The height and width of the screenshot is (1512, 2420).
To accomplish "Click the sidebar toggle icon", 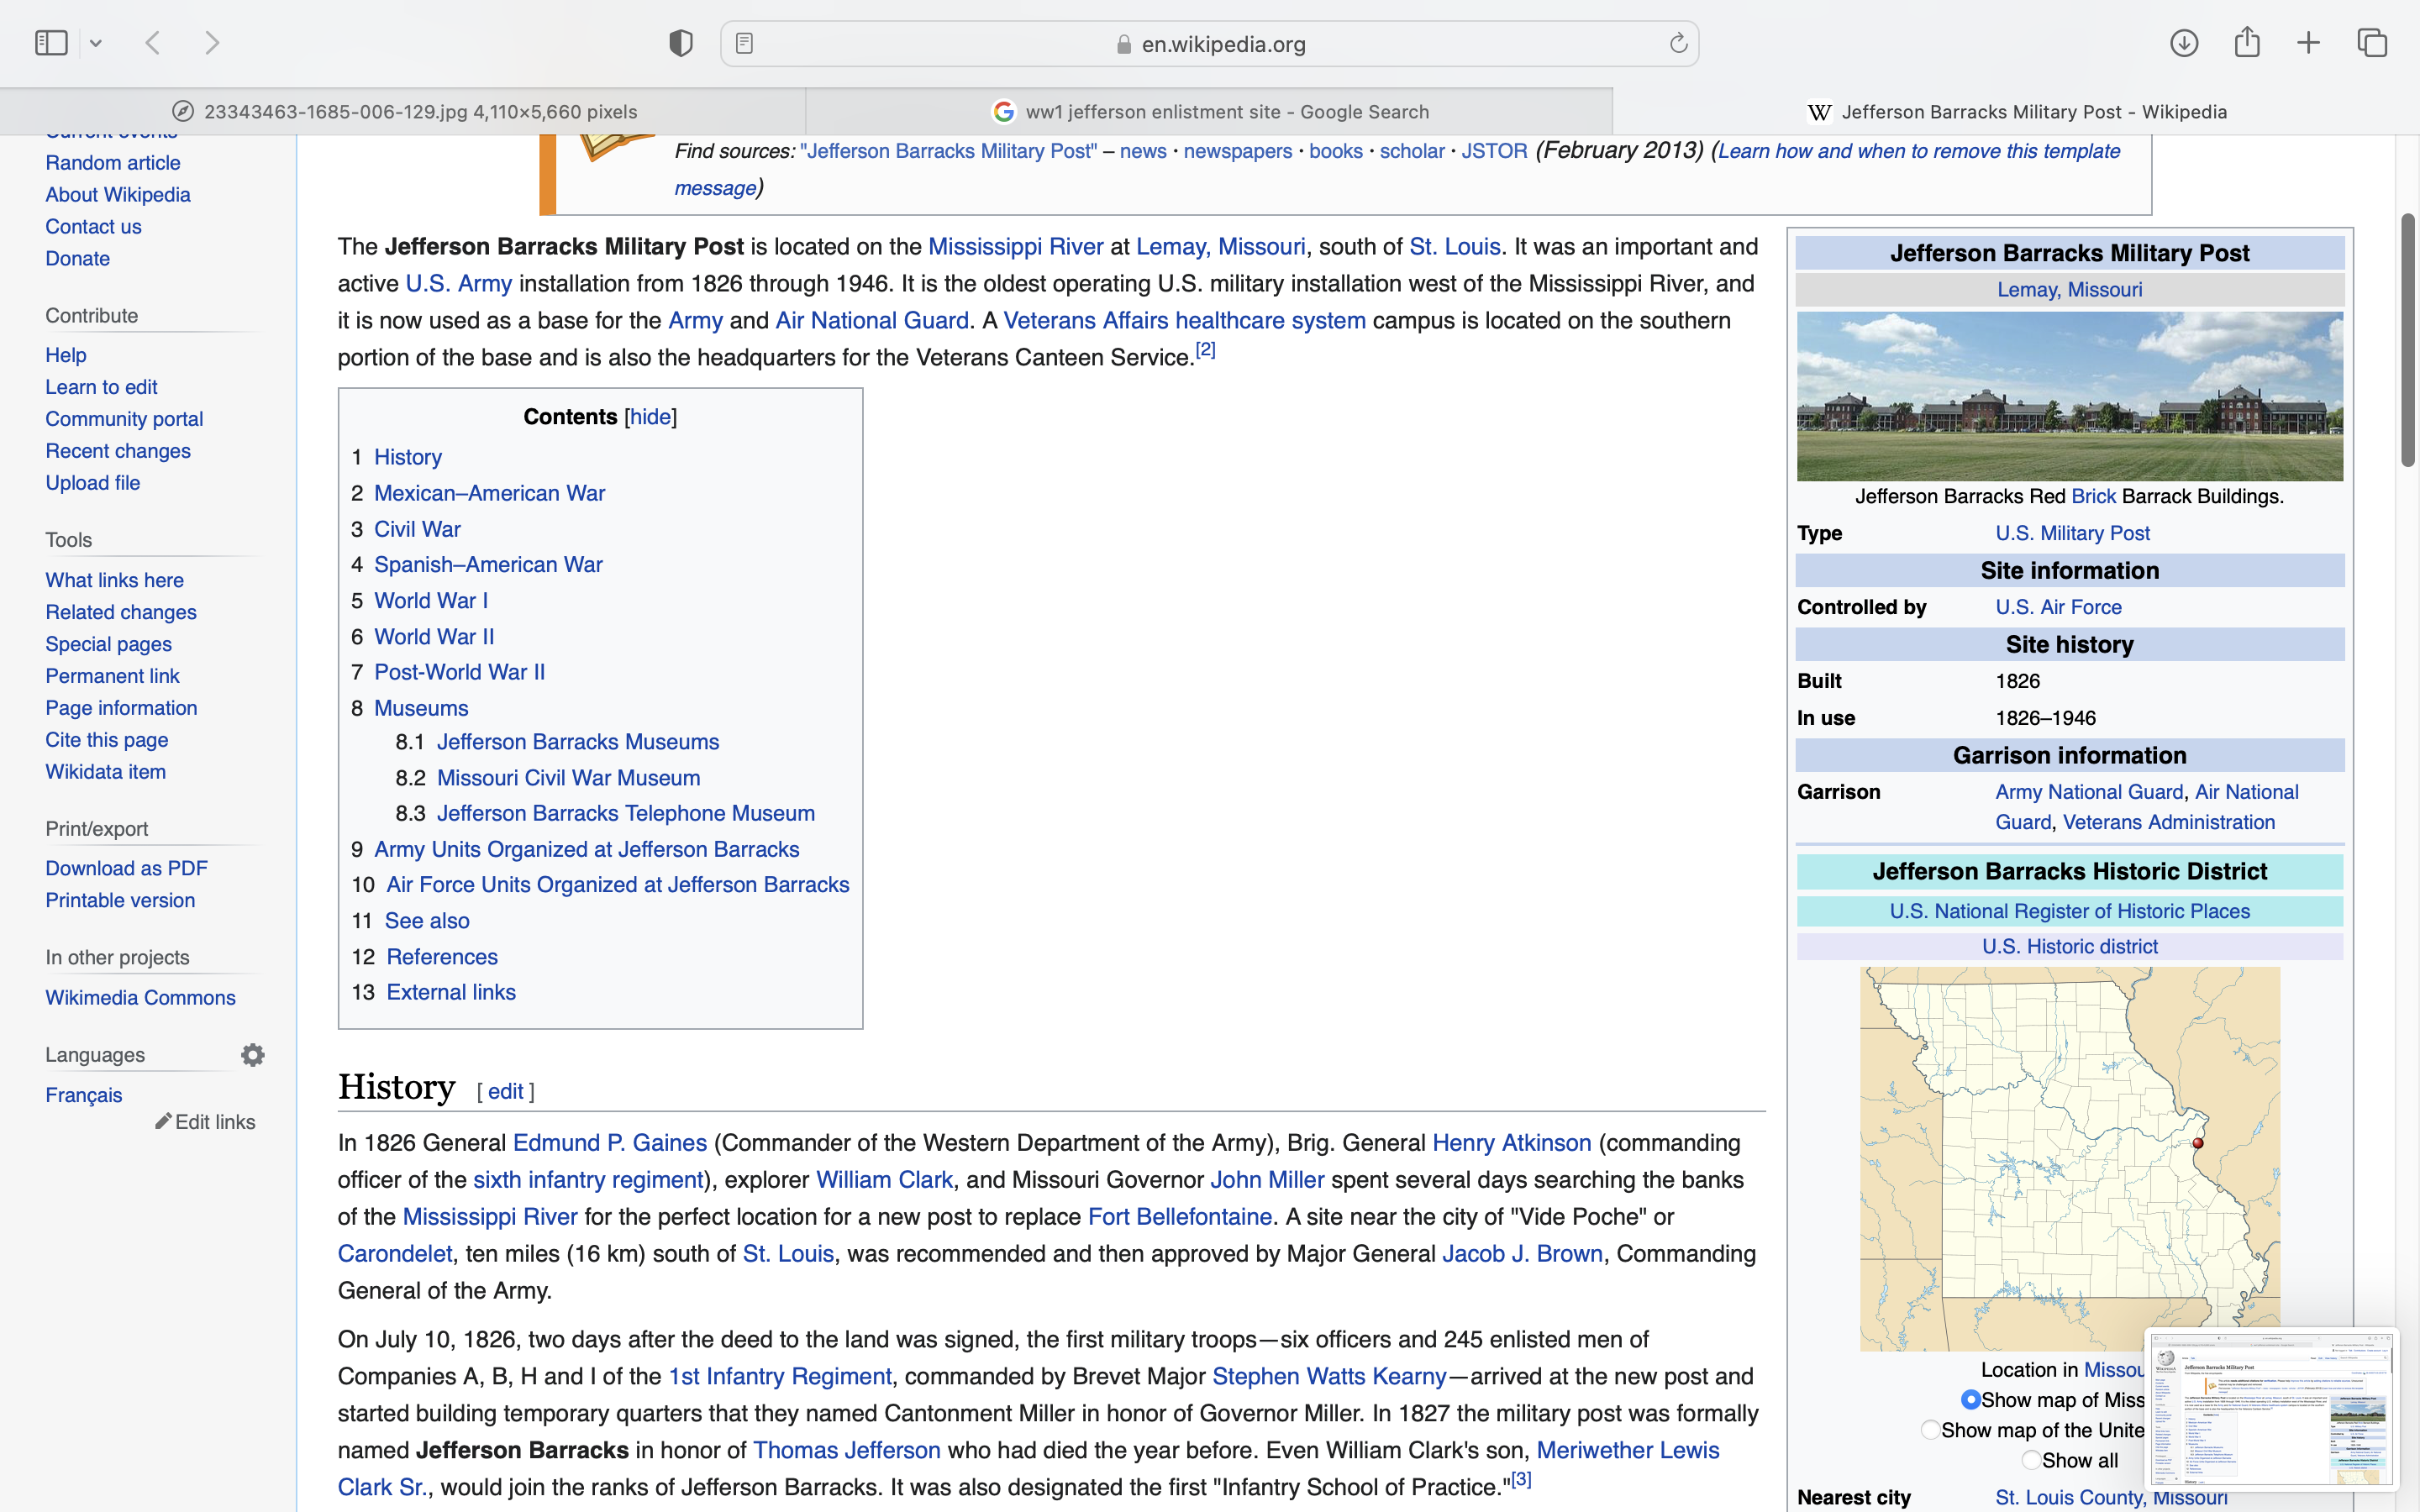I will pyautogui.click(x=50, y=43).
